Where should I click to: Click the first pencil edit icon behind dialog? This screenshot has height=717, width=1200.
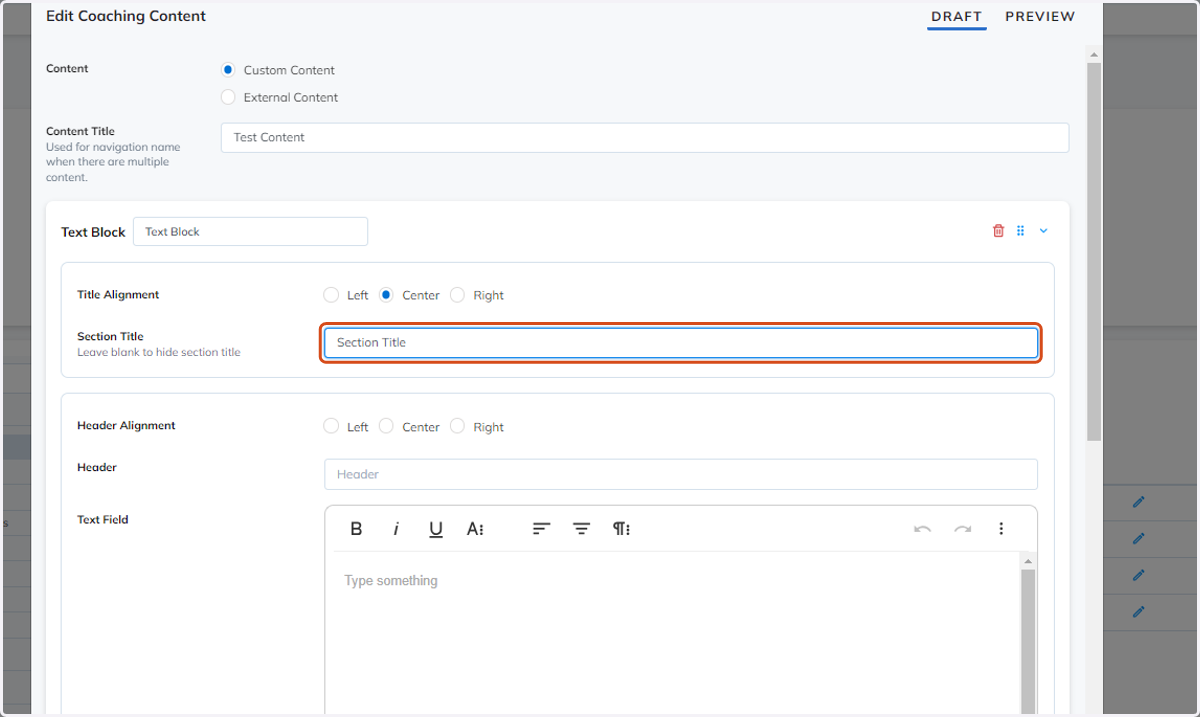point(1138,502)
